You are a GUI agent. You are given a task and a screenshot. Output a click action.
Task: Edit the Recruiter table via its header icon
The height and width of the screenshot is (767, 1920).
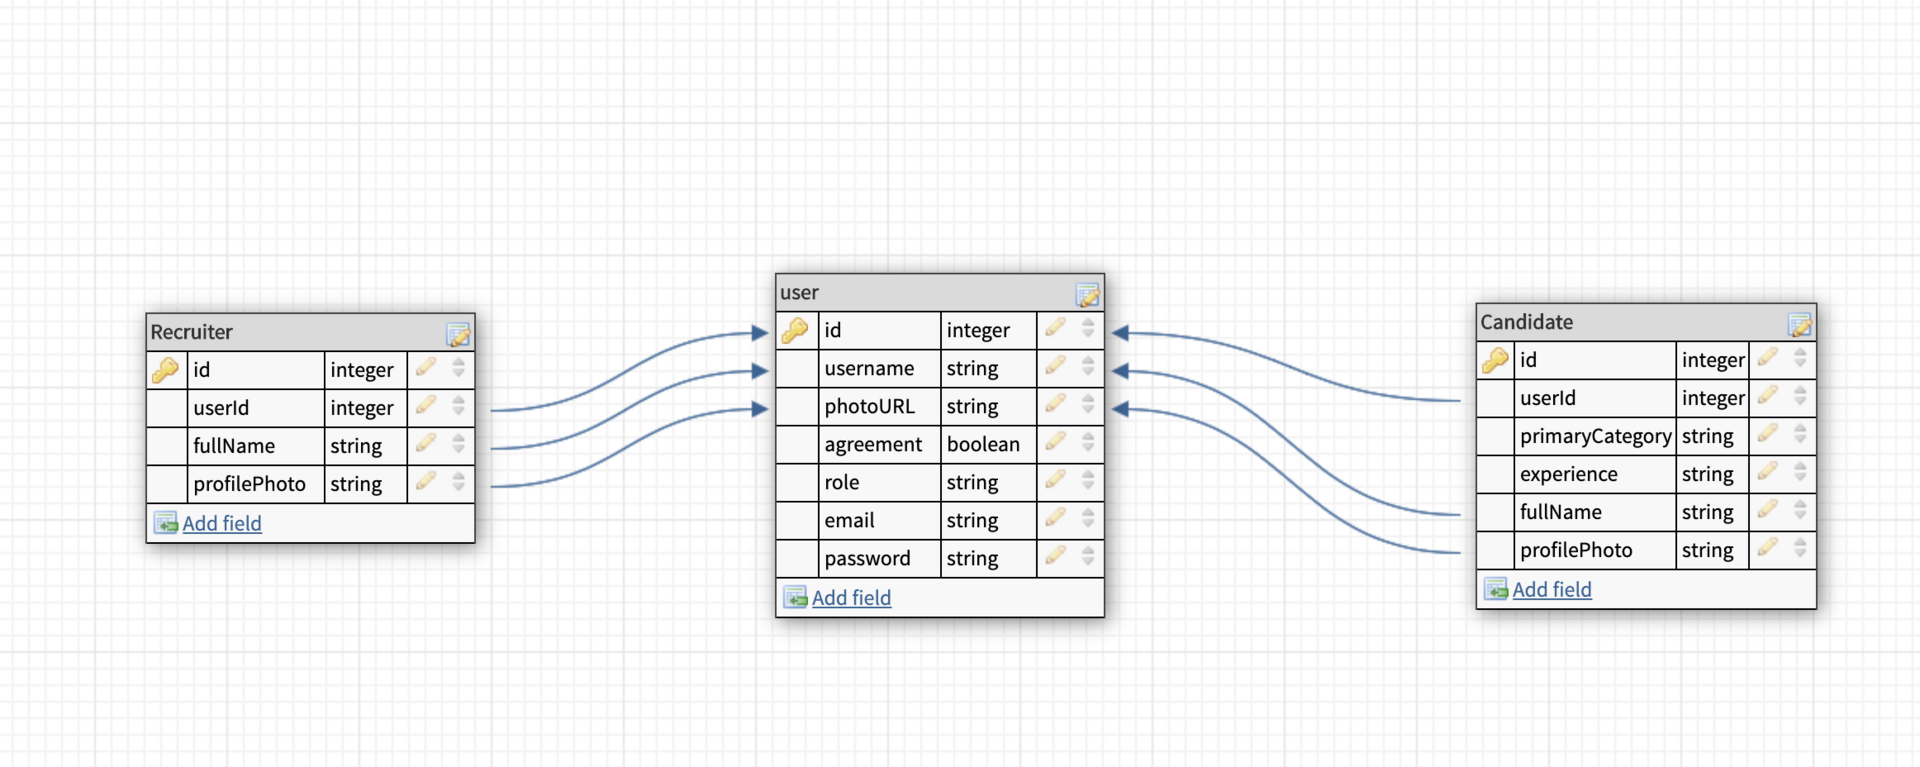click(x=458, y=334)
